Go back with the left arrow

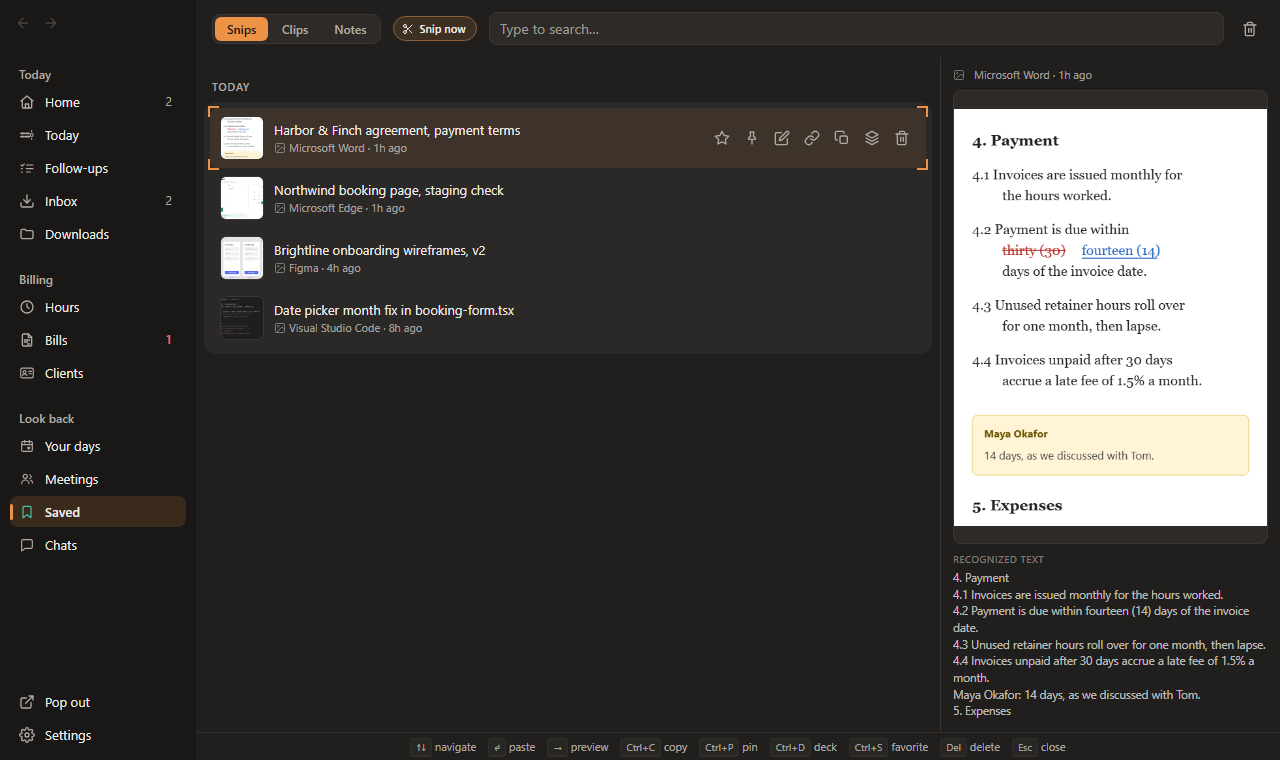pyautogui.click(x=23, y=23)
